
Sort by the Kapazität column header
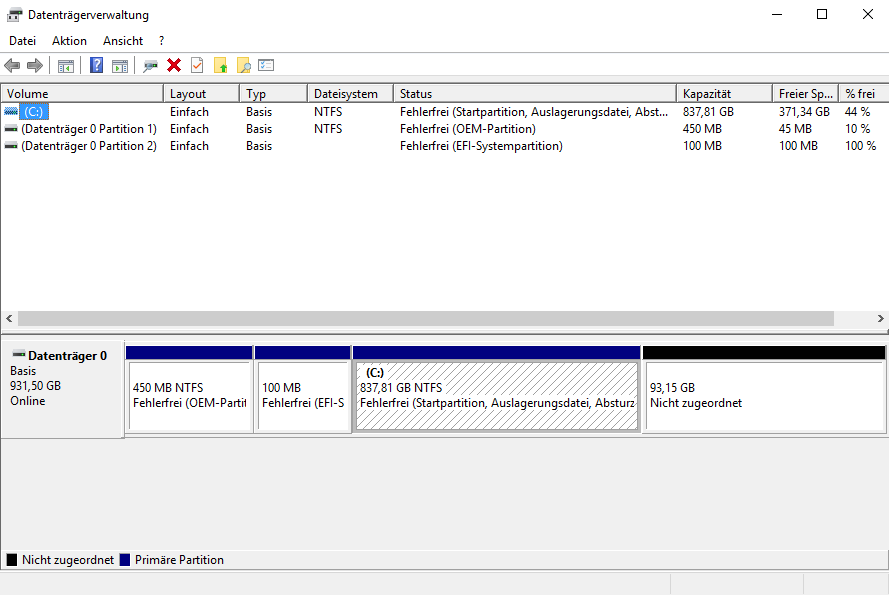[724, 94]
